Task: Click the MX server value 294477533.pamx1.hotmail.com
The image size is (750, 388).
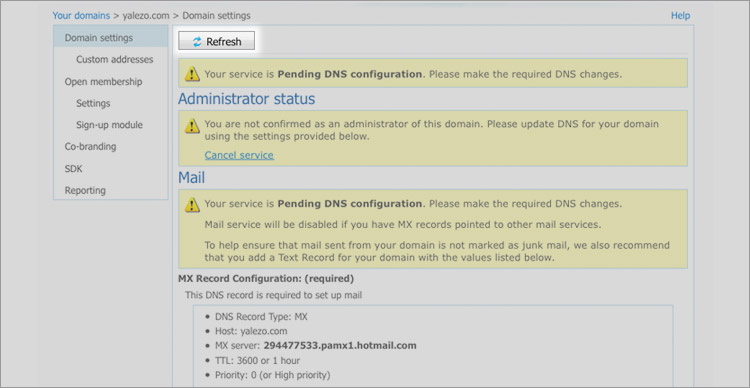Action: (340, 345)
